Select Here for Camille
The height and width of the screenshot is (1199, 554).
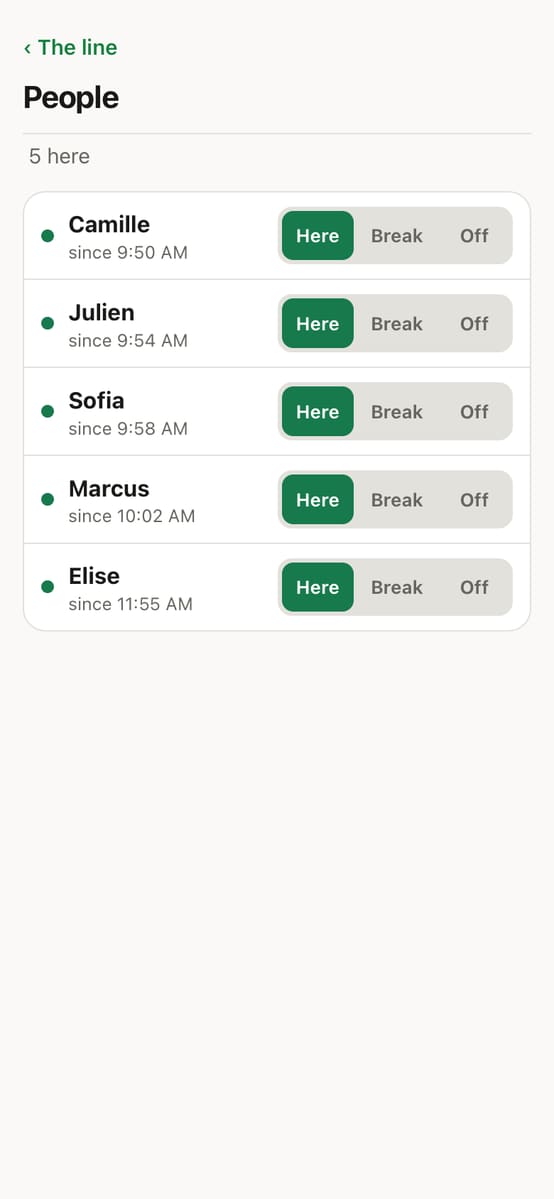(318, 236)
